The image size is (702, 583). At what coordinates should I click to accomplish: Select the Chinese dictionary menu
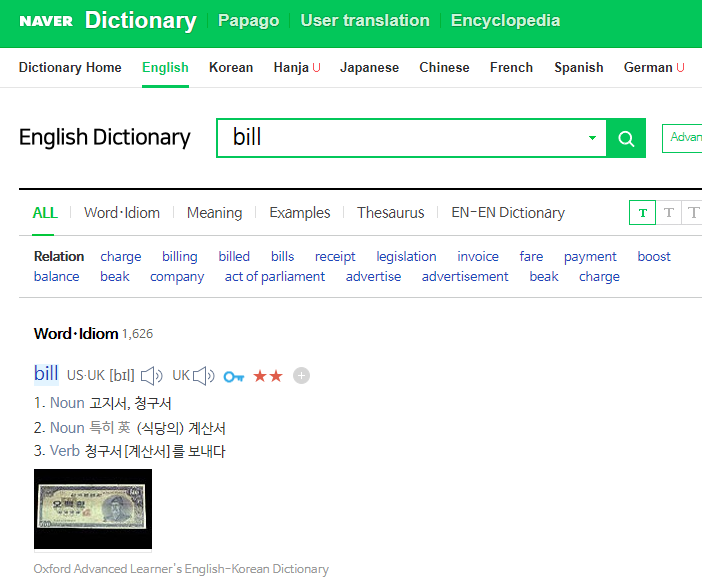pos(444,68)
